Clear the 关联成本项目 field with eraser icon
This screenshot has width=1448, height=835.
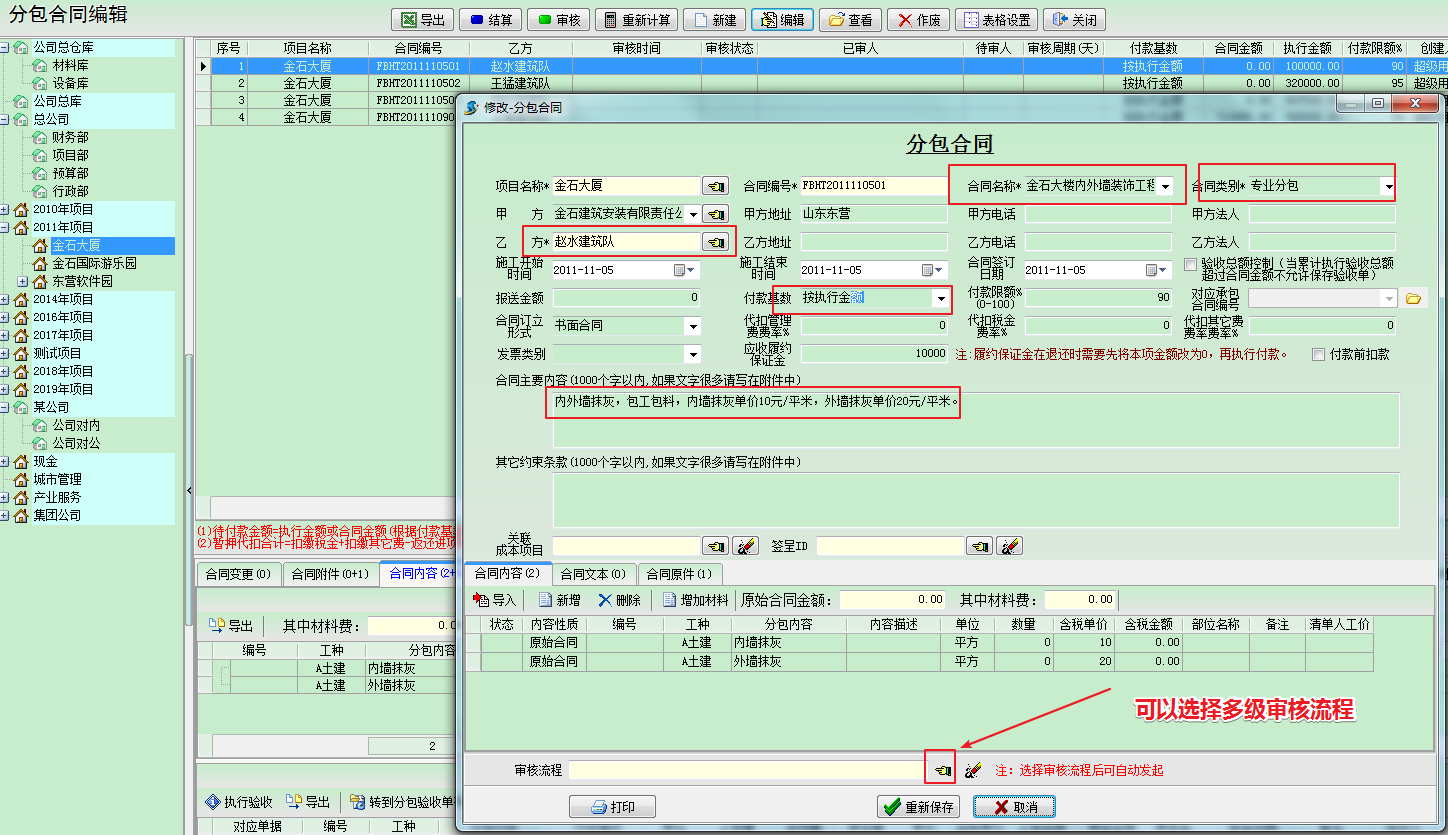point(745,546)
